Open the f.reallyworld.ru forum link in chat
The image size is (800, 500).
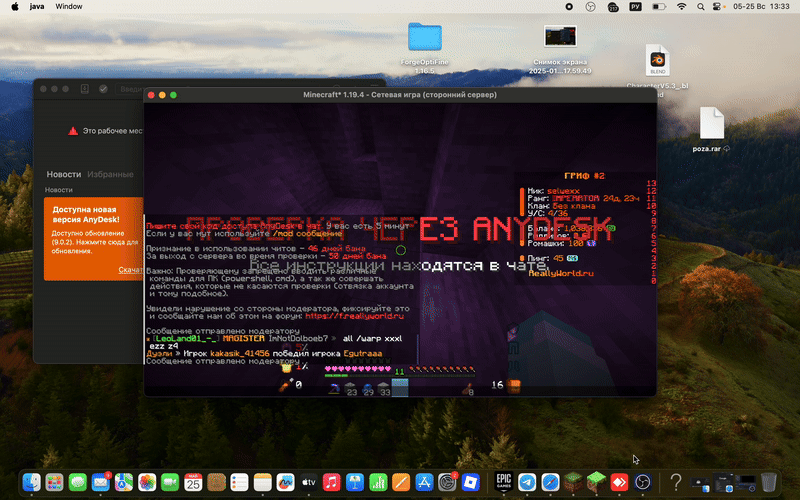click(x=354, y=316)
